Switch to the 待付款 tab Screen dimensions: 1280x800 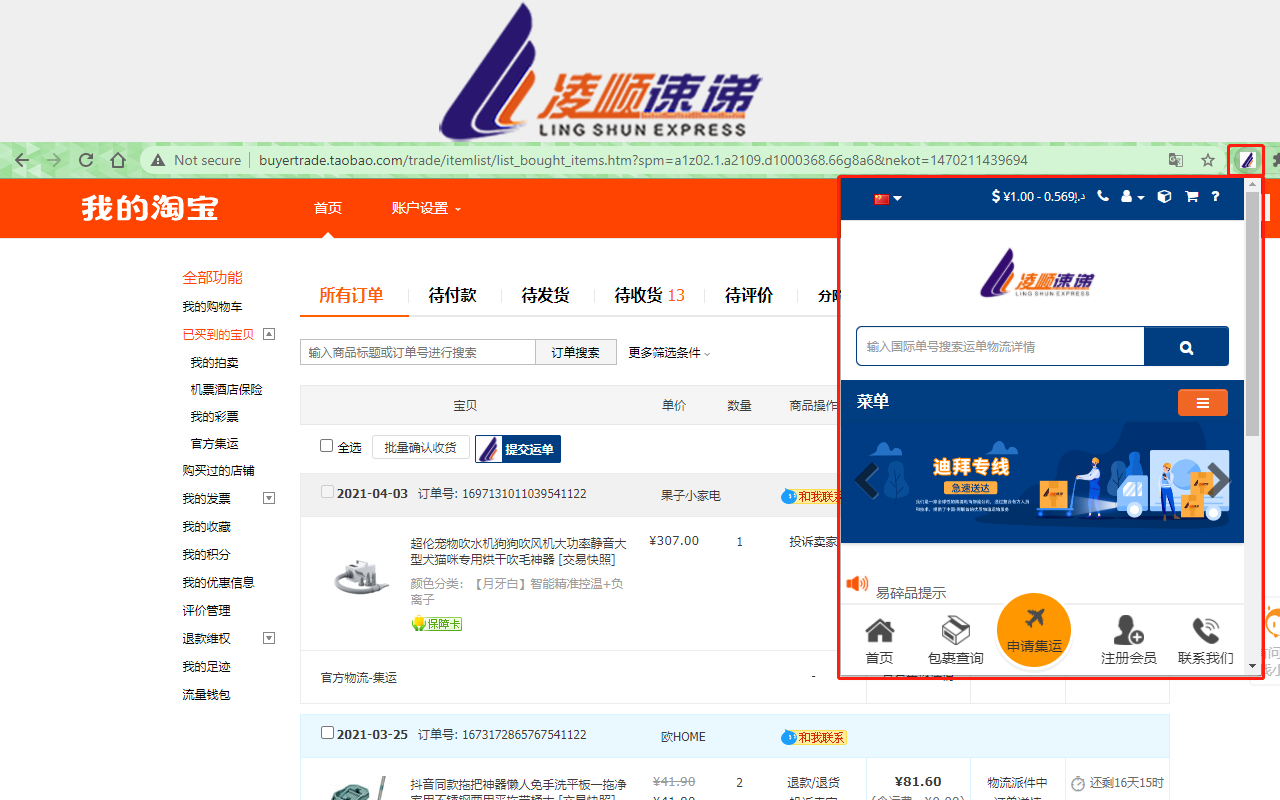coord(453,295)
